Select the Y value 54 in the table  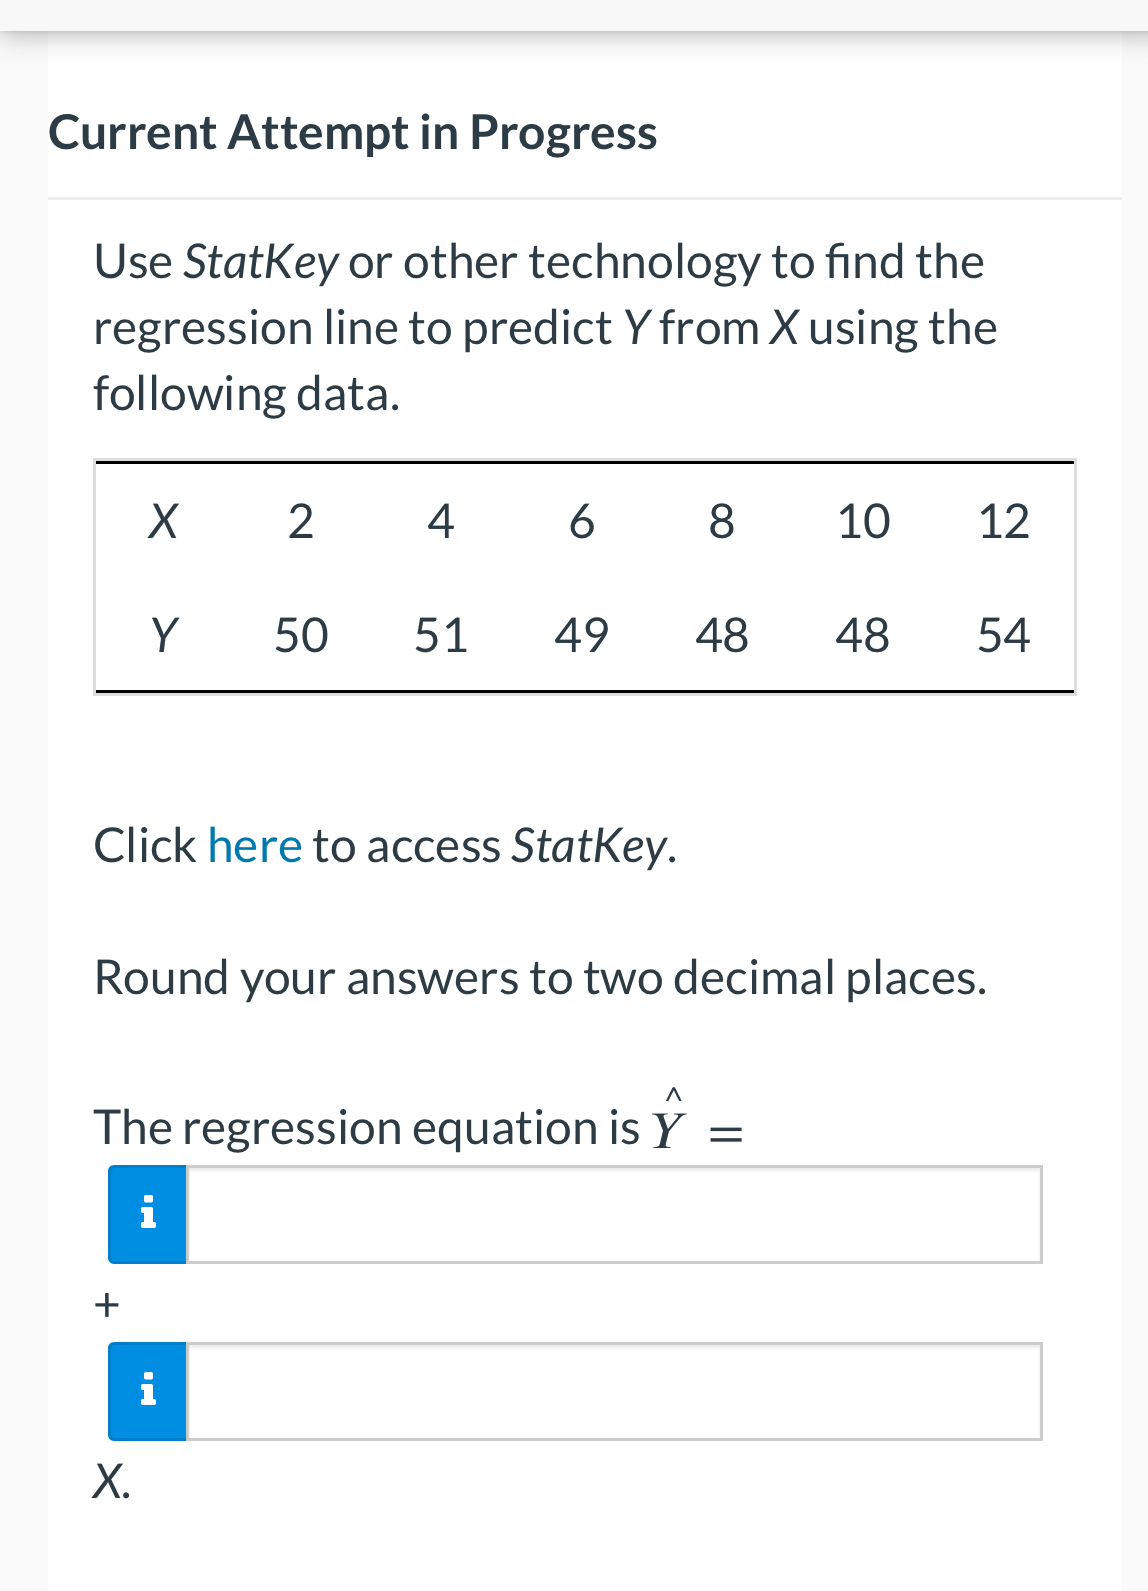(1005, 634)
